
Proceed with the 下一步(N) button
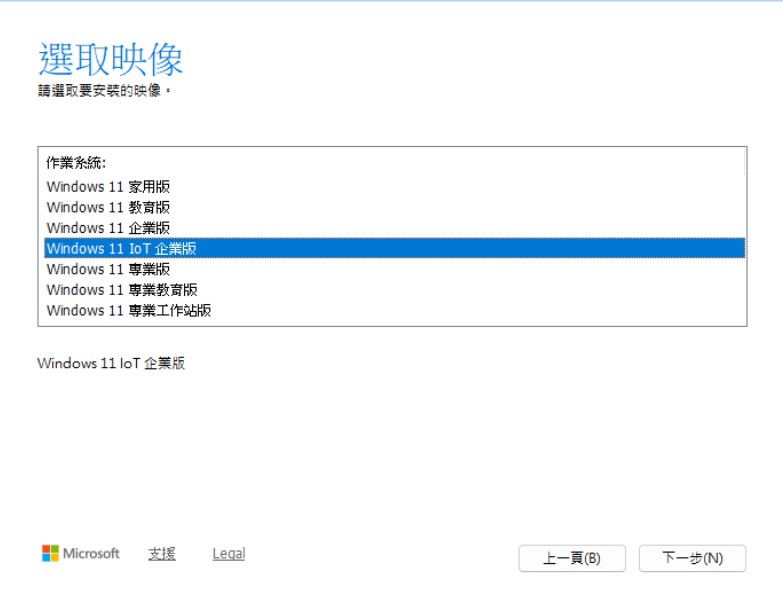tap(692, 558)
